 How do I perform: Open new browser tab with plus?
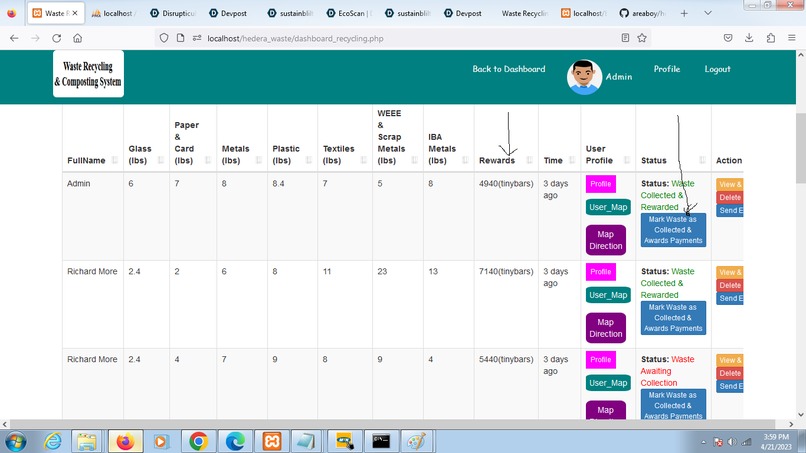click(x=684, y=13)
